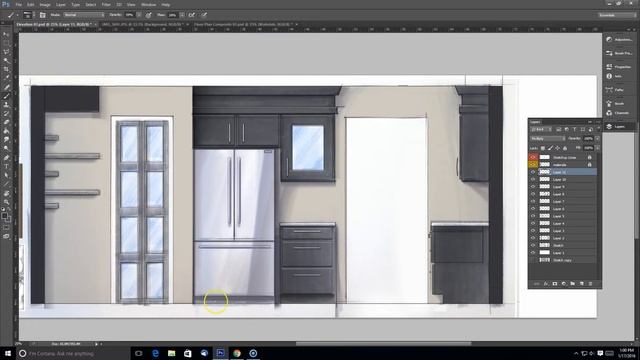
Task: Create a new group in the Layers panel
Action: pos(573,284)
